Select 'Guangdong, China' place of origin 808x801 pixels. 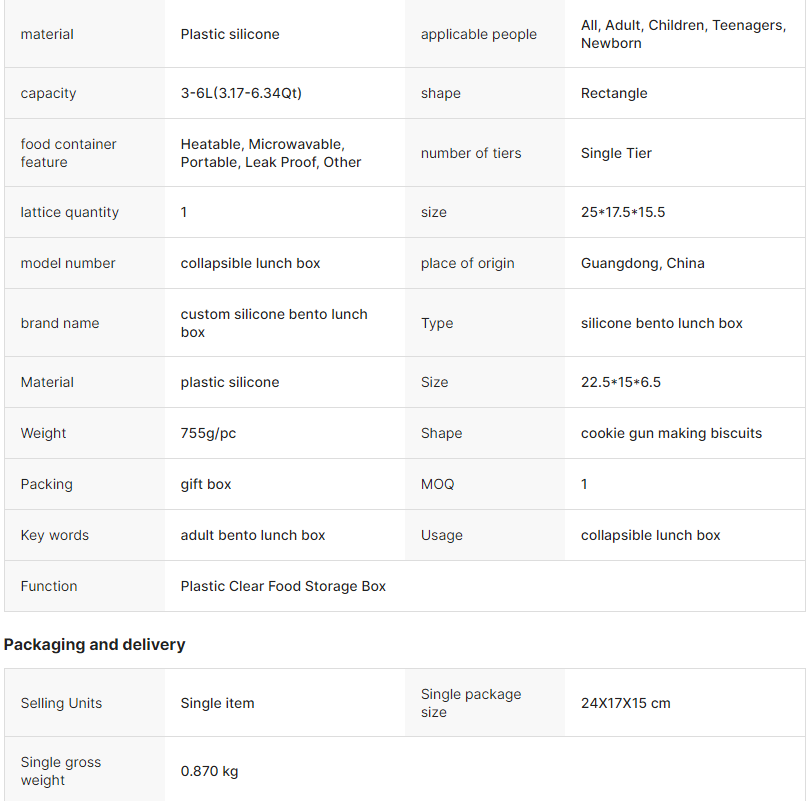(x=642, y=263)
